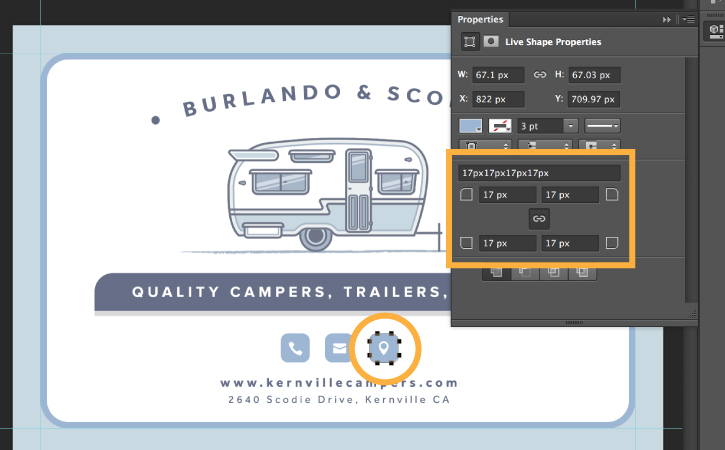The image size is (725, 450).
Task: Click the Combine Shapes pathfinder icon
Action: tap(497, 272)
